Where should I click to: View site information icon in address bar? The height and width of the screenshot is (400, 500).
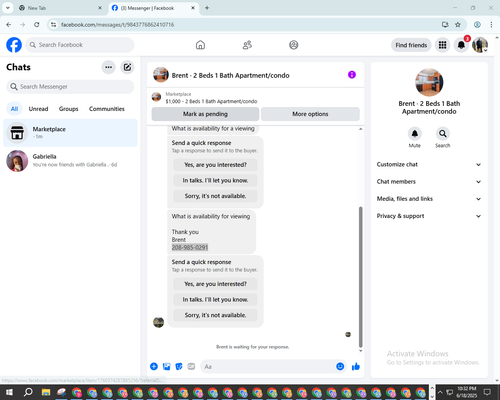[x=53, y=25]
